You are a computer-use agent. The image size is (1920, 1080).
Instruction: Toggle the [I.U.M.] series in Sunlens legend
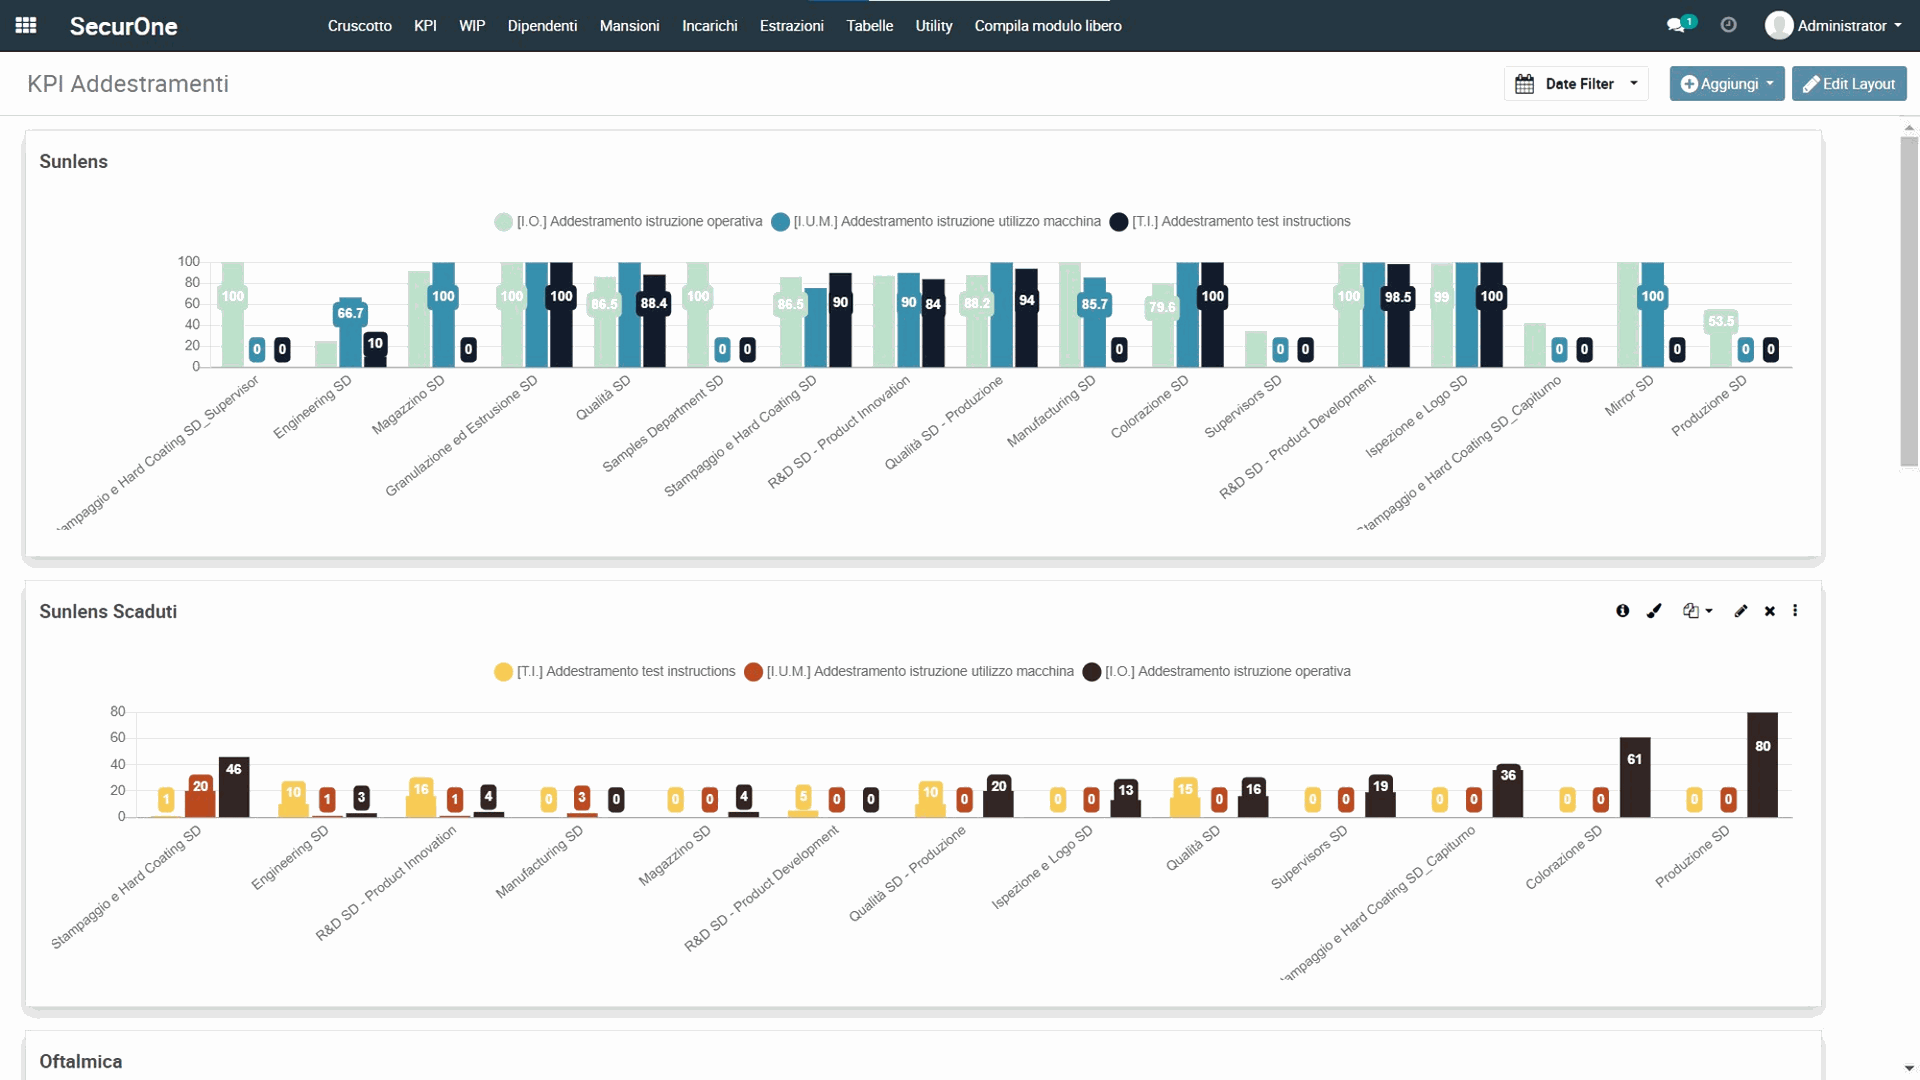945,222
